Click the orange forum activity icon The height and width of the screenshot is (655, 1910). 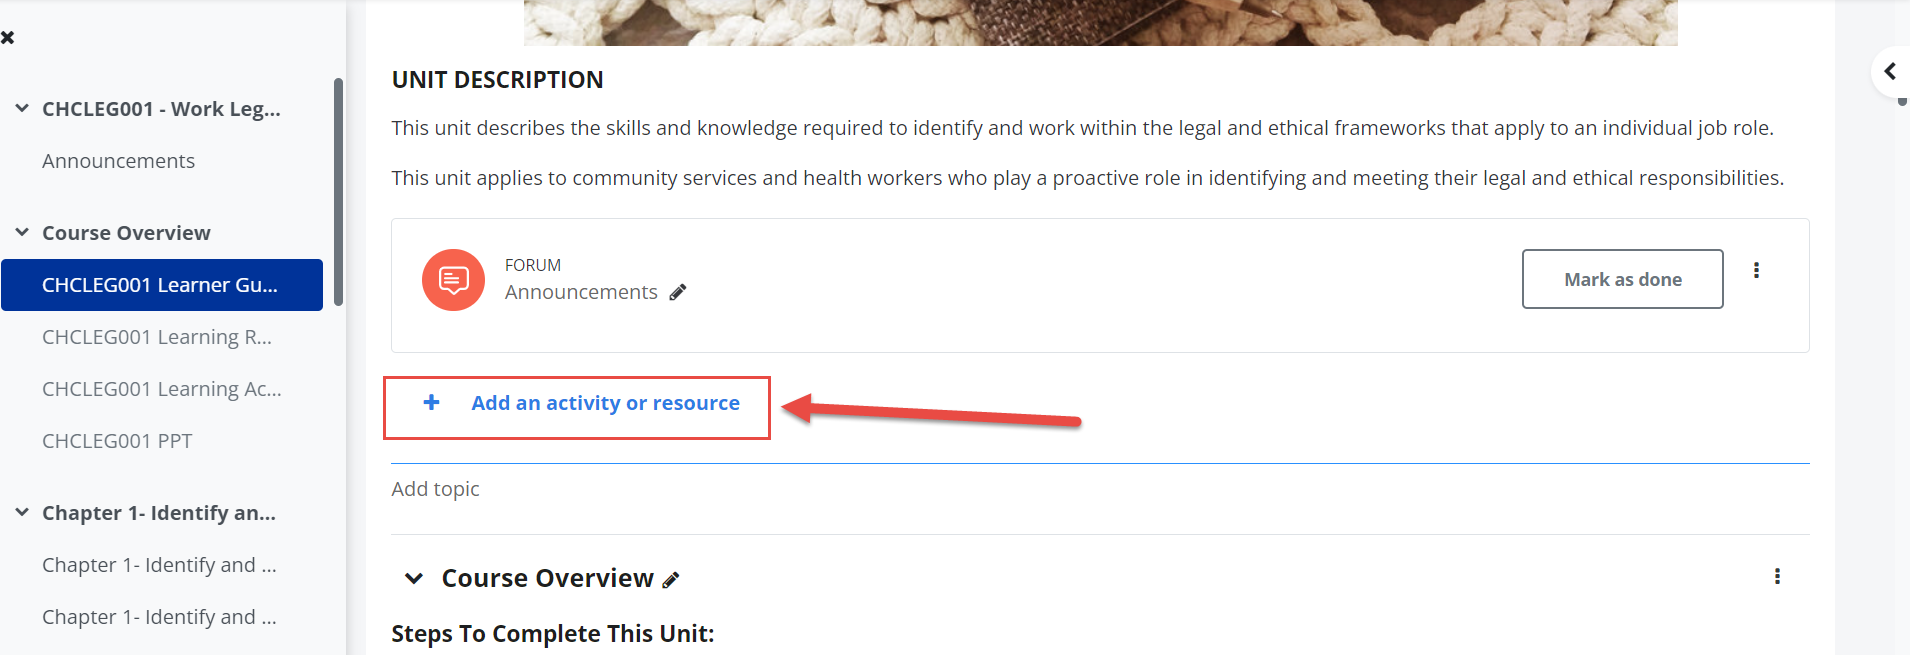[x=453, y=280]
